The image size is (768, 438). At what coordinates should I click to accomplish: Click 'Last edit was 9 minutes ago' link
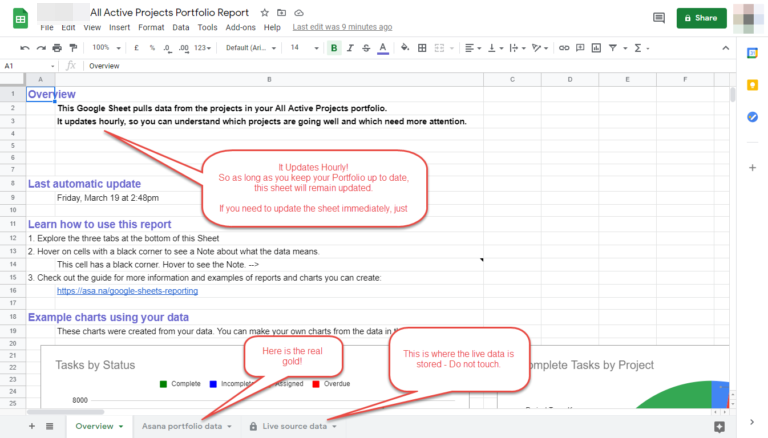coord(342,27)
